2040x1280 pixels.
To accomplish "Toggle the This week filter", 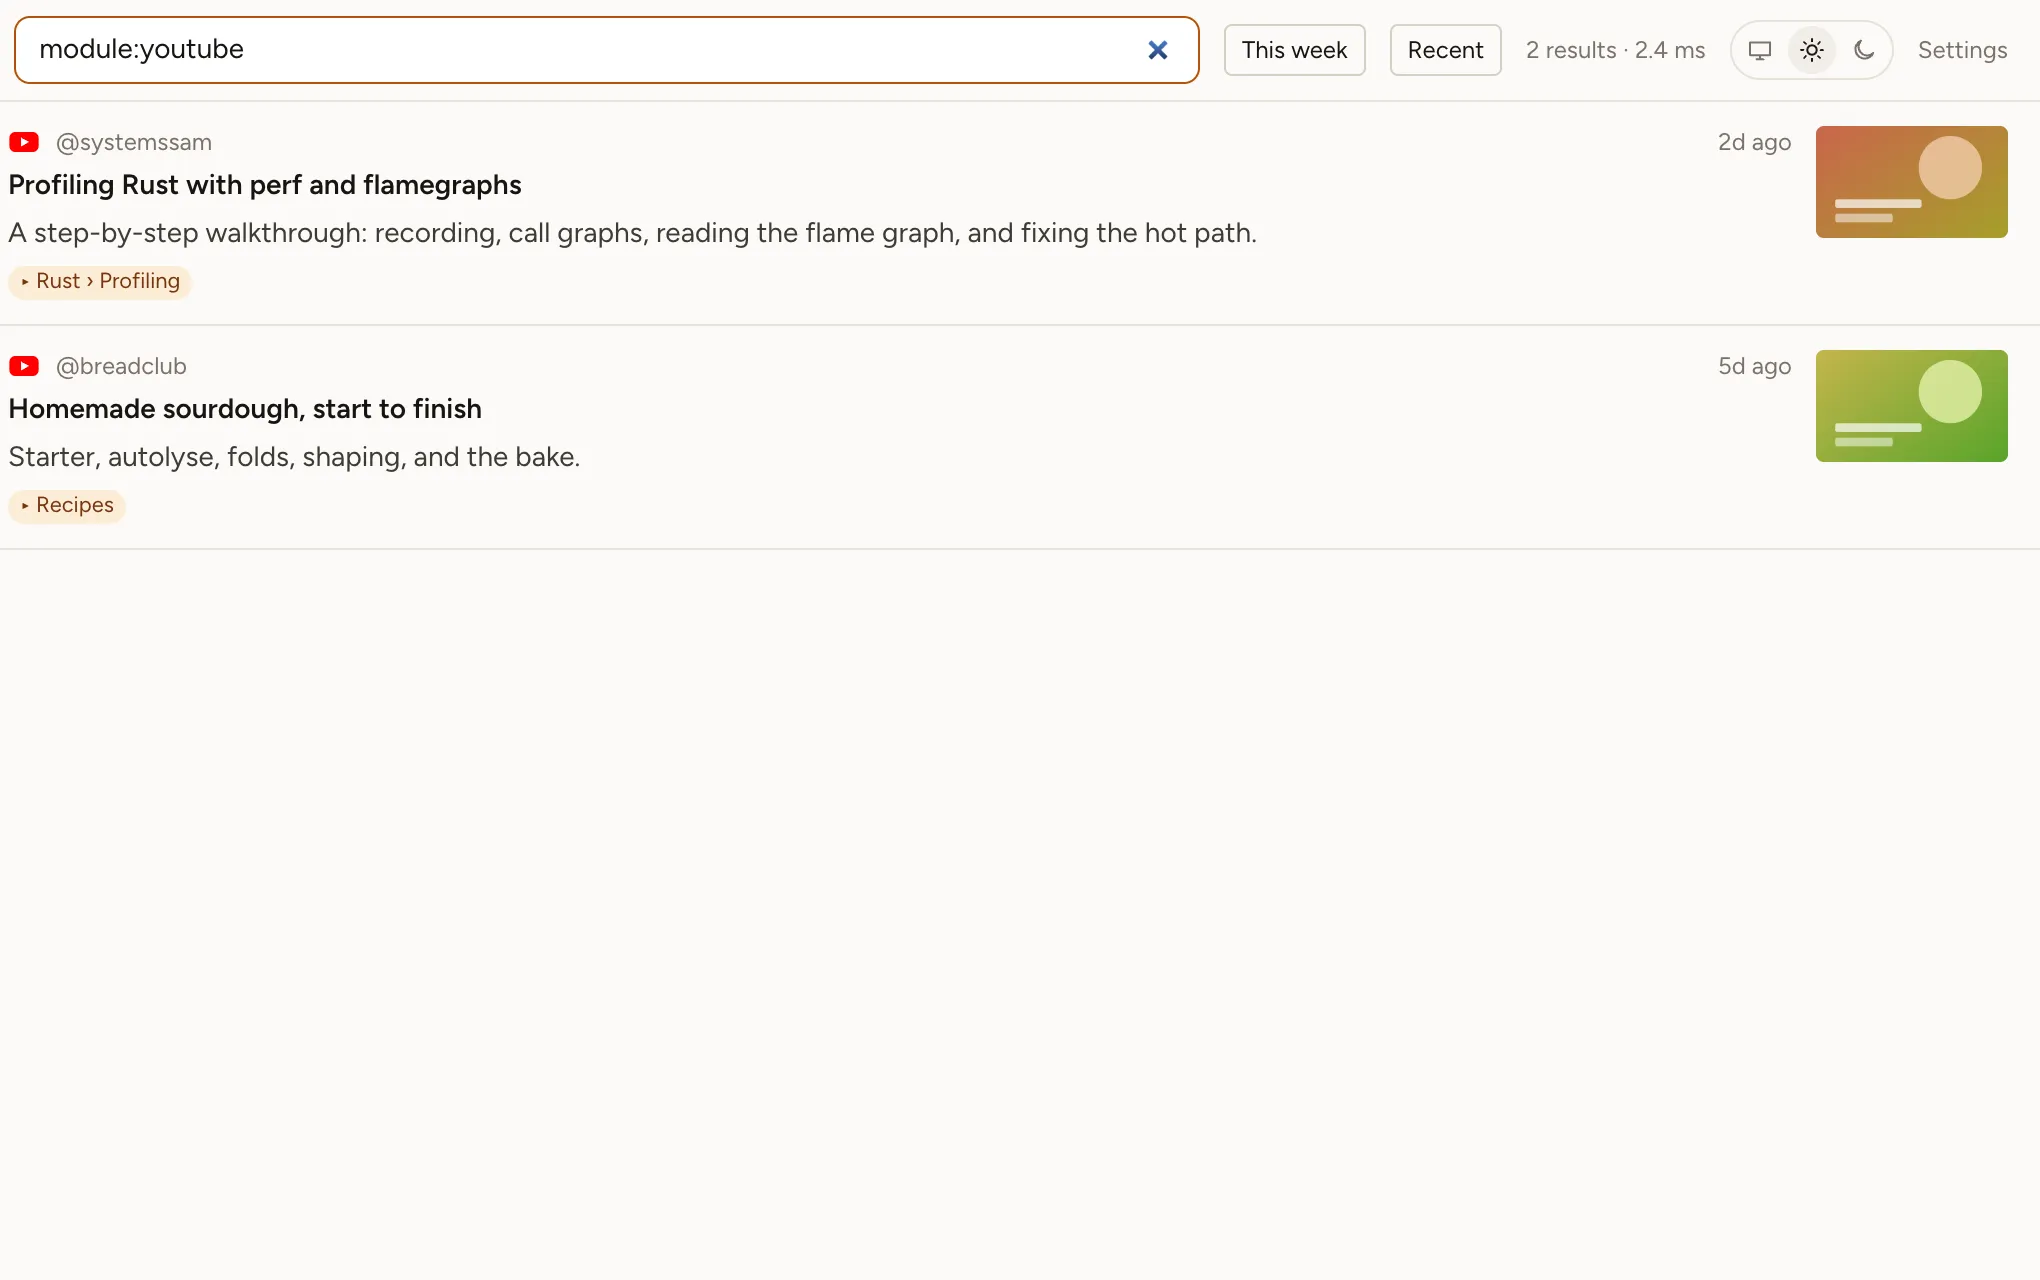I will [x=1294, y=50].
